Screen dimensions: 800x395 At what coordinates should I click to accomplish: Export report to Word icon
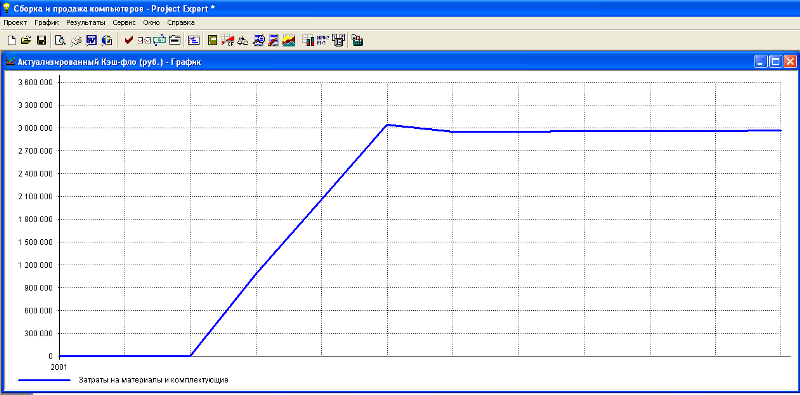click(91, 40)
